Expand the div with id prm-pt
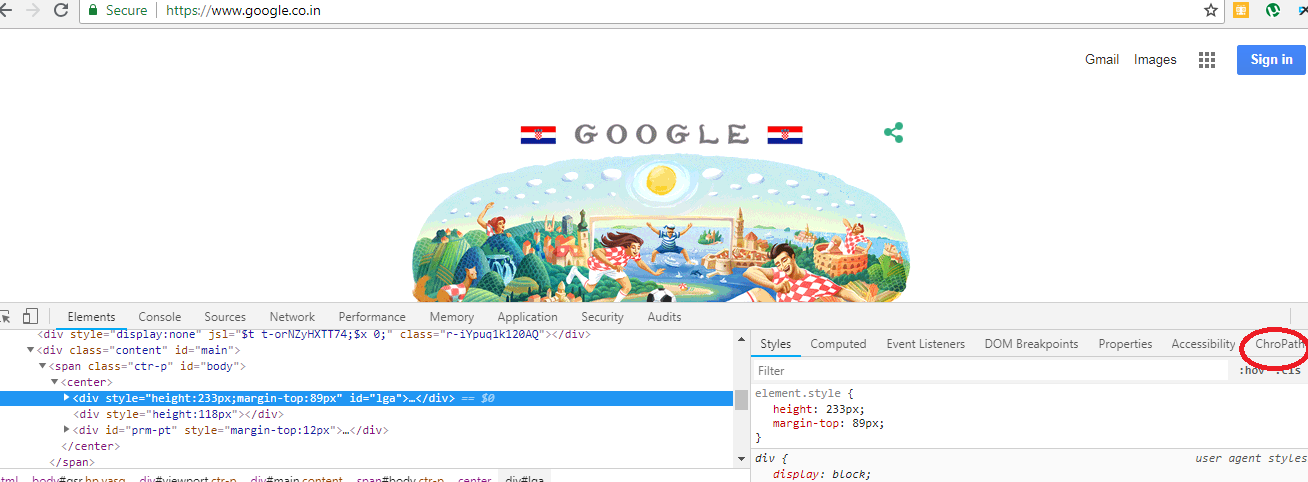 pos(67,430)
